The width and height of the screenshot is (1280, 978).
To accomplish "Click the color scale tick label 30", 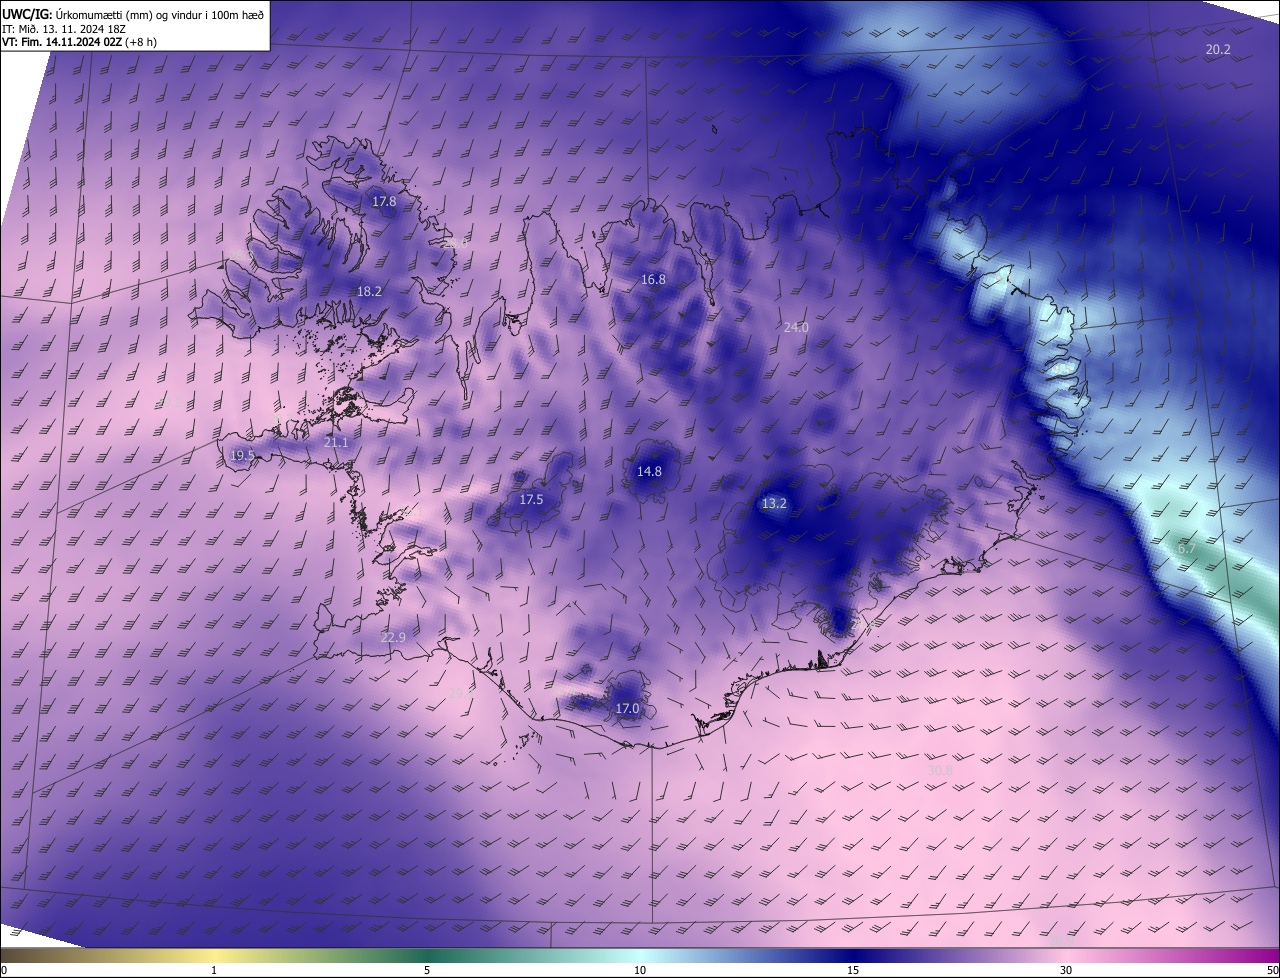I will 1066,970.
